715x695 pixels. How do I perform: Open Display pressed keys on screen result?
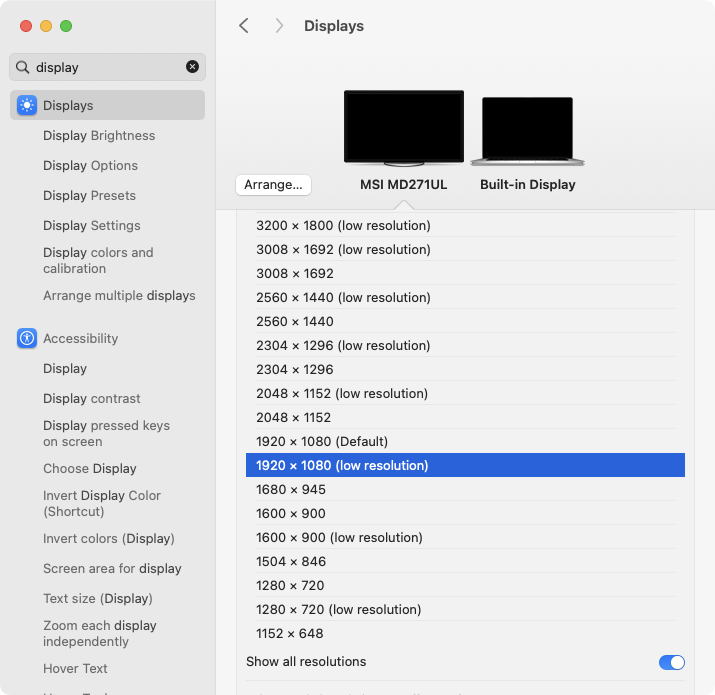point(106,433)
